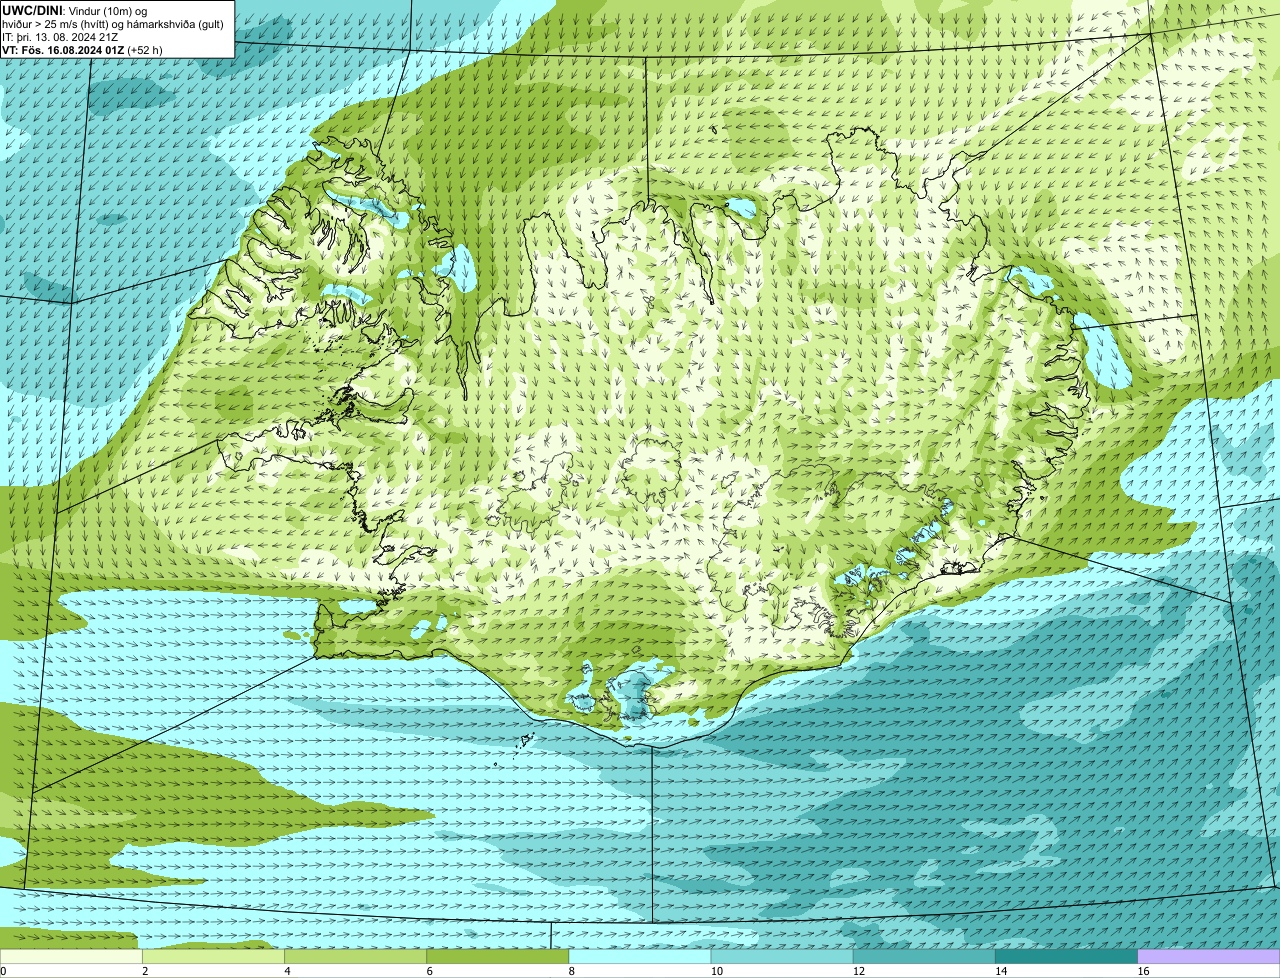Screen dimensions: 1280x978
Task: Click the "0" label on the wind scale
Action: [3, 971]
